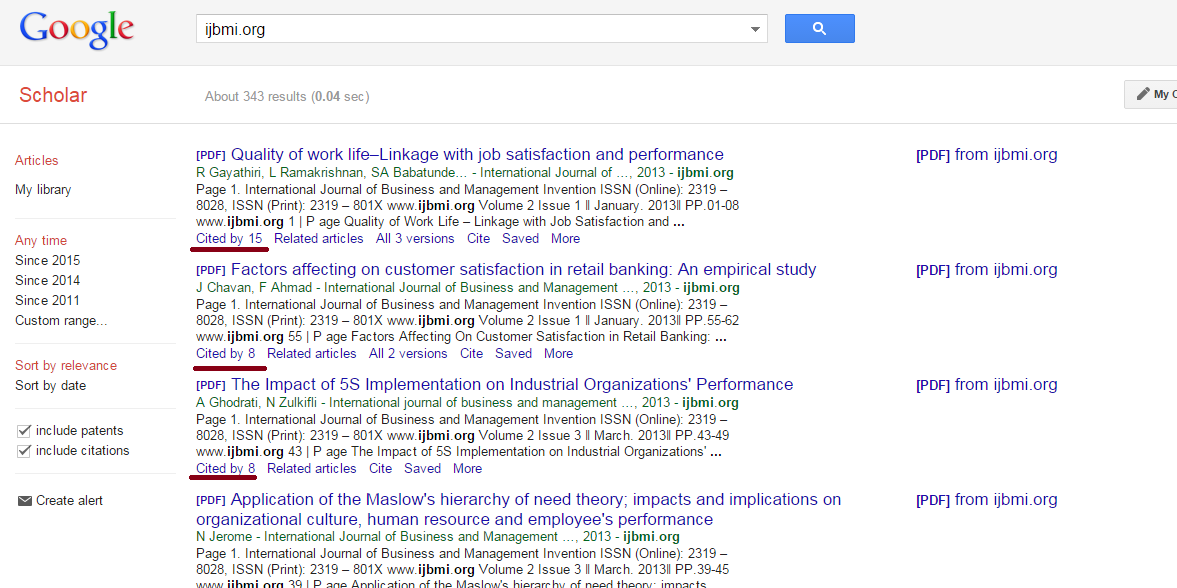Click Saved under 5S Implementation article
Viewport: 1177px width, 588px height.
click(x=423, y=469)
